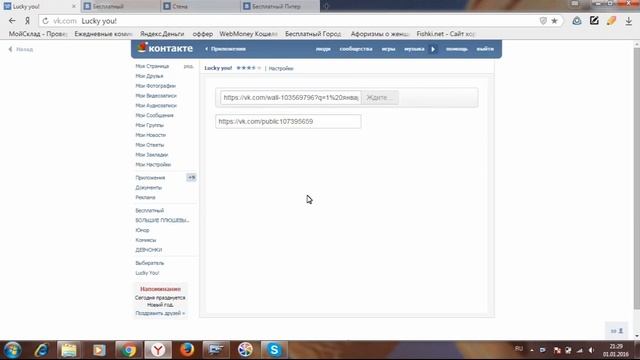Click the browser back arrow
The width and height of the screenshot is (640, 360).
(12, 21)
